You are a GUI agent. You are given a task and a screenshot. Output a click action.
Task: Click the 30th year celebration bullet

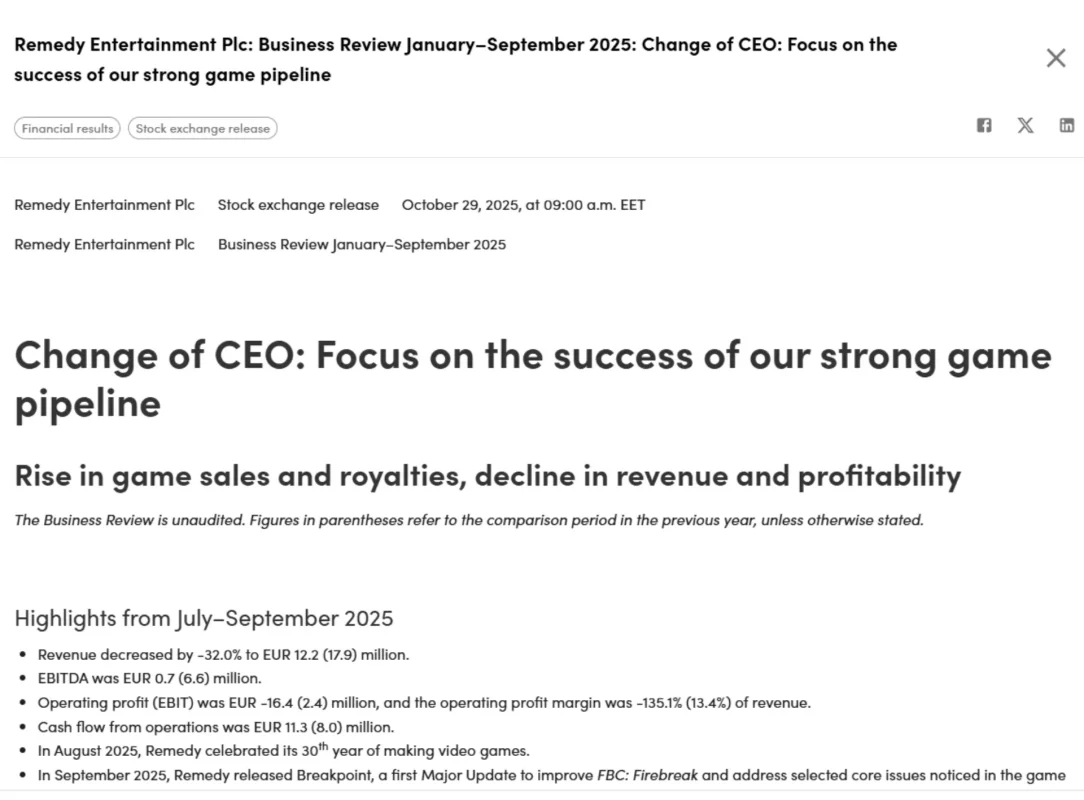click(283, 751)
